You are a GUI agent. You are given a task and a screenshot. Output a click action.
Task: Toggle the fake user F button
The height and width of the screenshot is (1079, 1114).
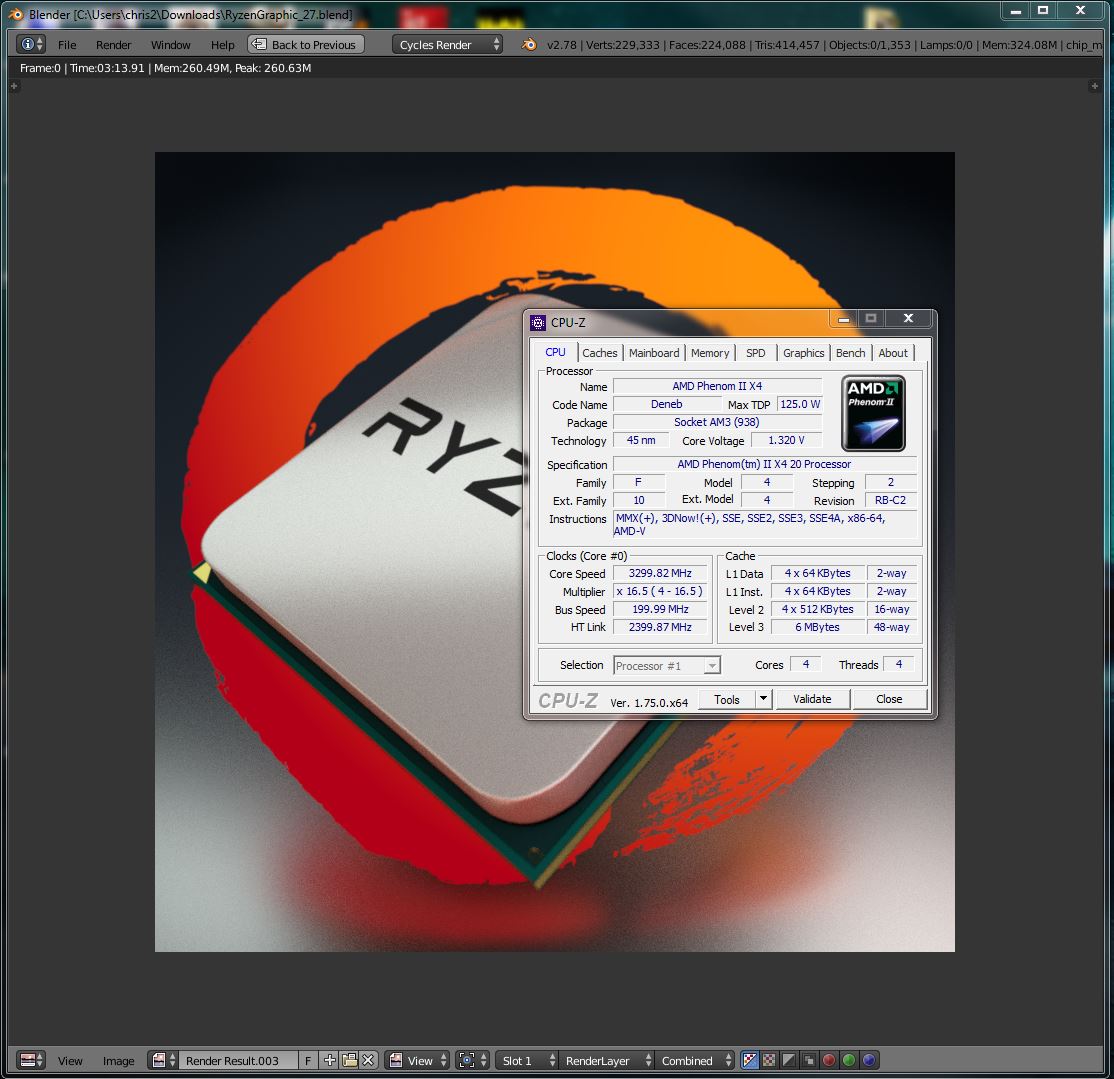click(308, 1061)
